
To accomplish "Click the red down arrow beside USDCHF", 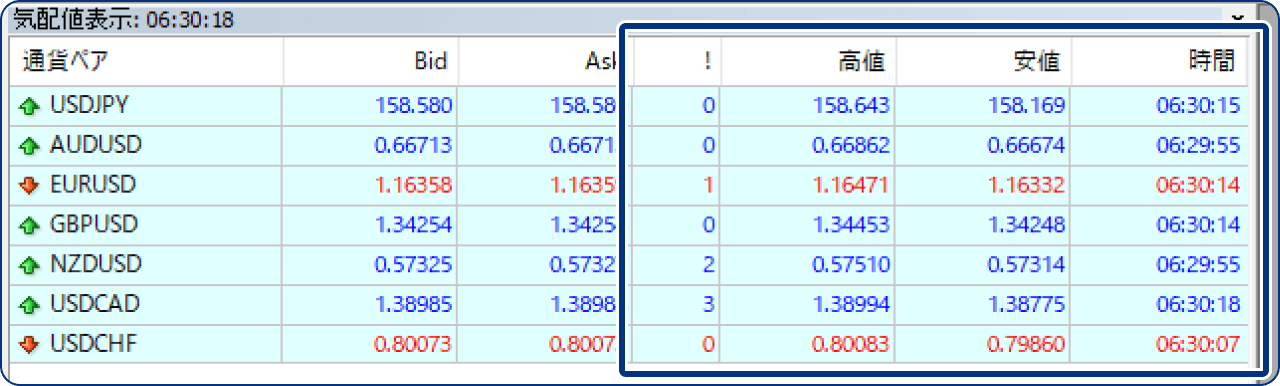I will pyautogui.click(x=29, y=345).
